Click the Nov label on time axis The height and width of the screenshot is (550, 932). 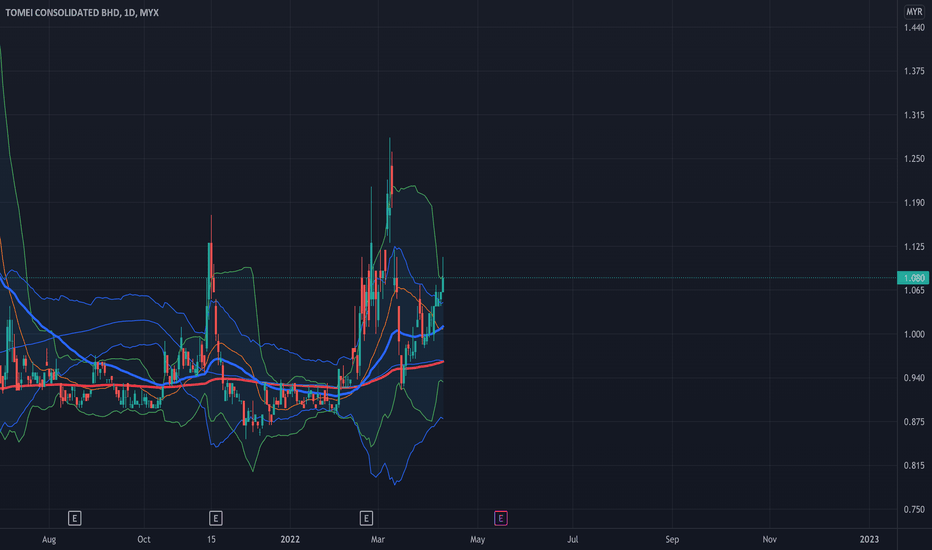coord(769,540)
